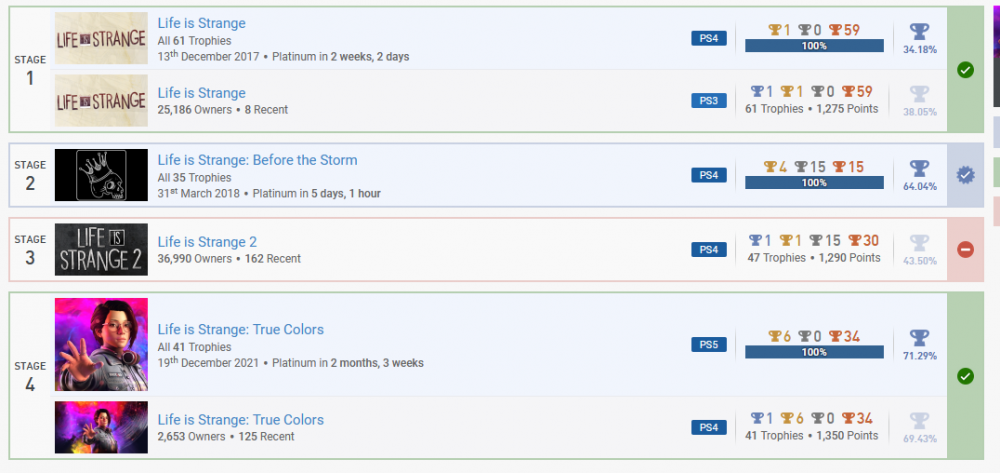The width and height of the screenshot is (1000, 473).
Task: Click the platinum trophy icon showing 71.29%
Action: (919, 339)
